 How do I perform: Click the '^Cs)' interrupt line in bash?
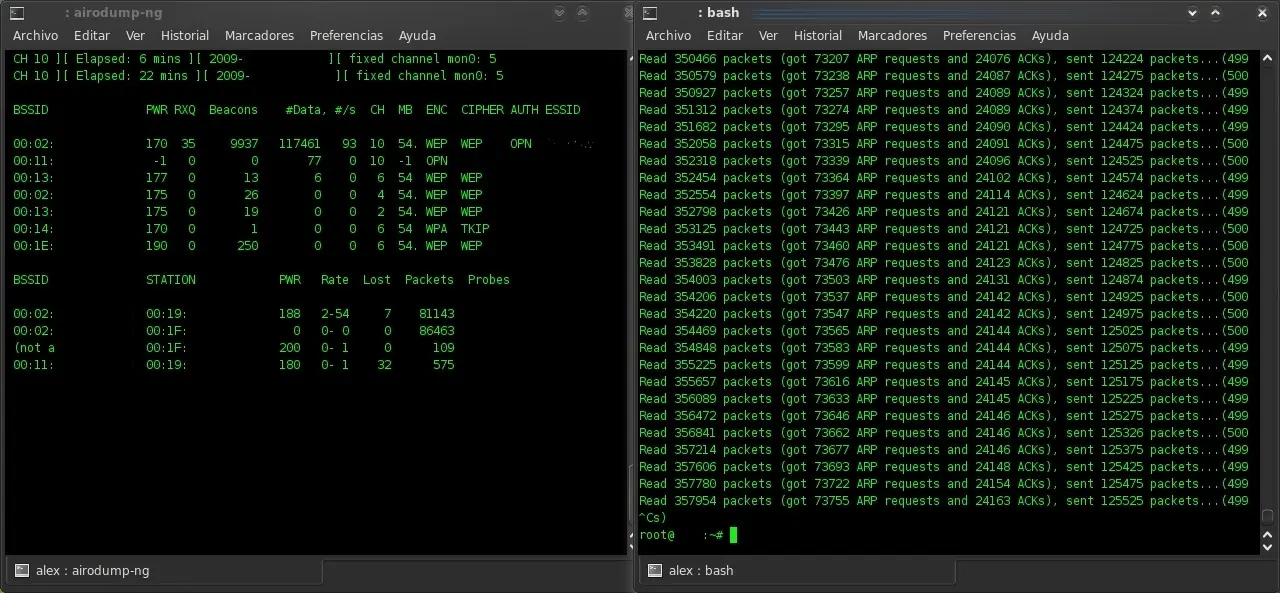653,518
